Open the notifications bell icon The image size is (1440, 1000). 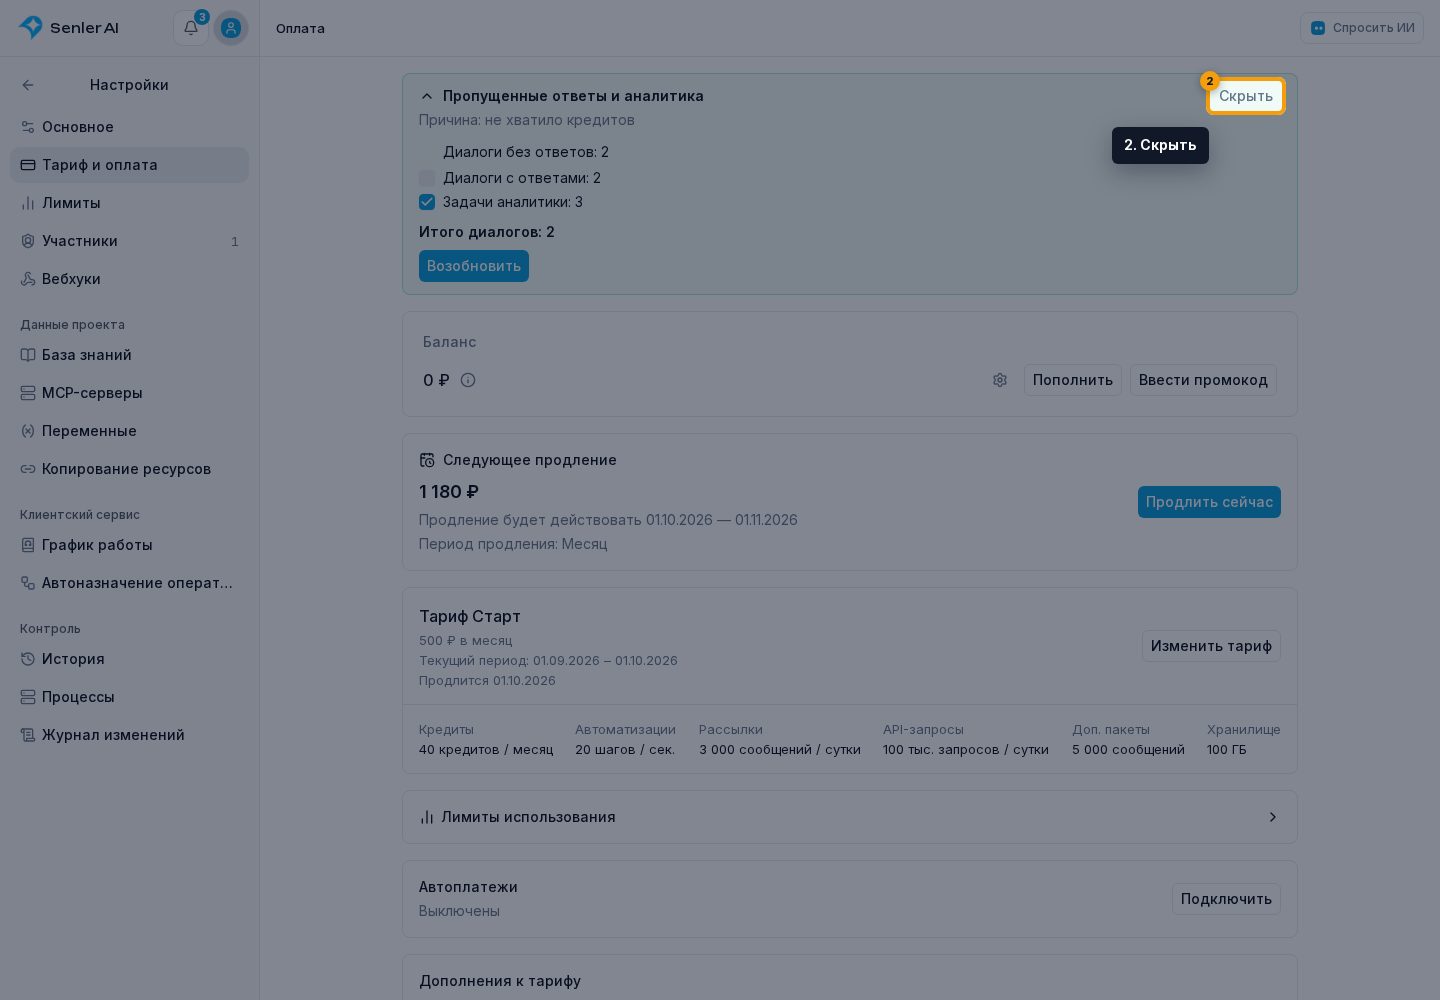(191, 28)
